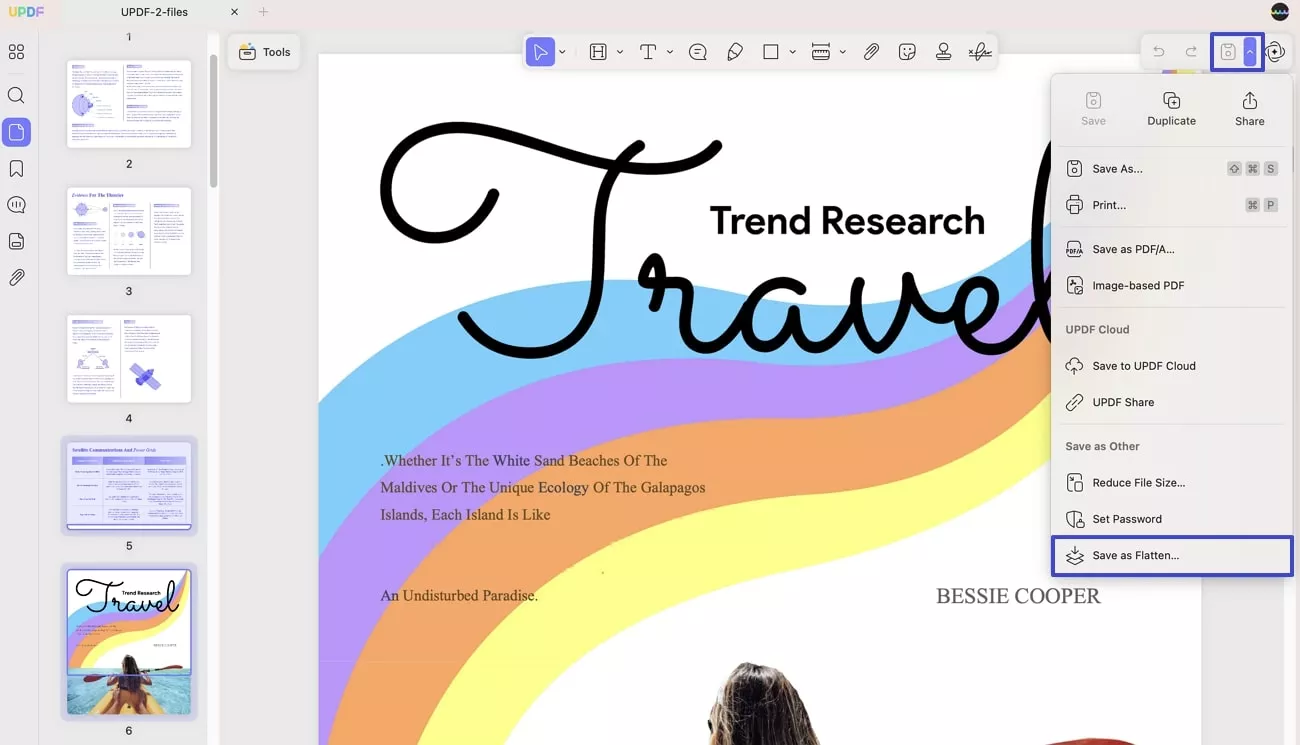1300x745 pixels.
Task: Open the signature tool
Action: 980,52
